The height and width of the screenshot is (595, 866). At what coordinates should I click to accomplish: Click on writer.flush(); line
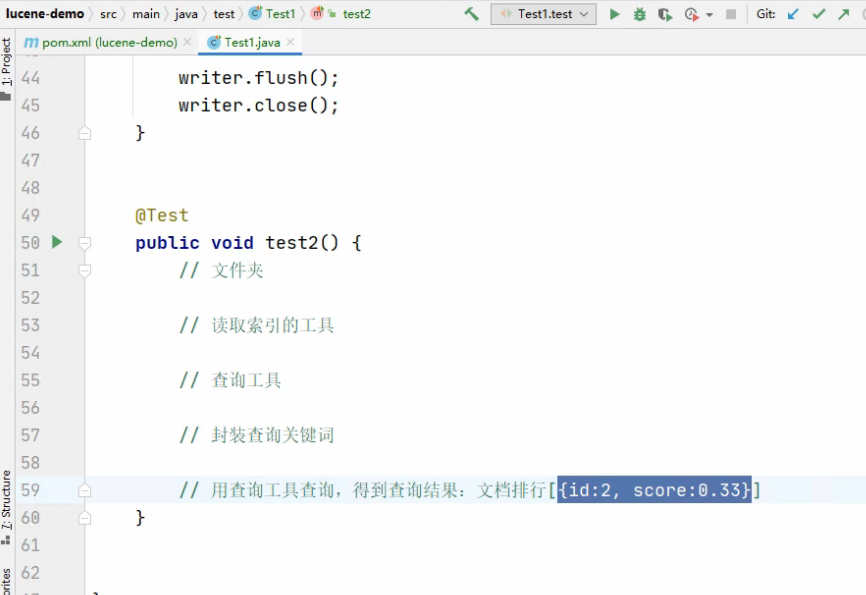pos(258,78)
